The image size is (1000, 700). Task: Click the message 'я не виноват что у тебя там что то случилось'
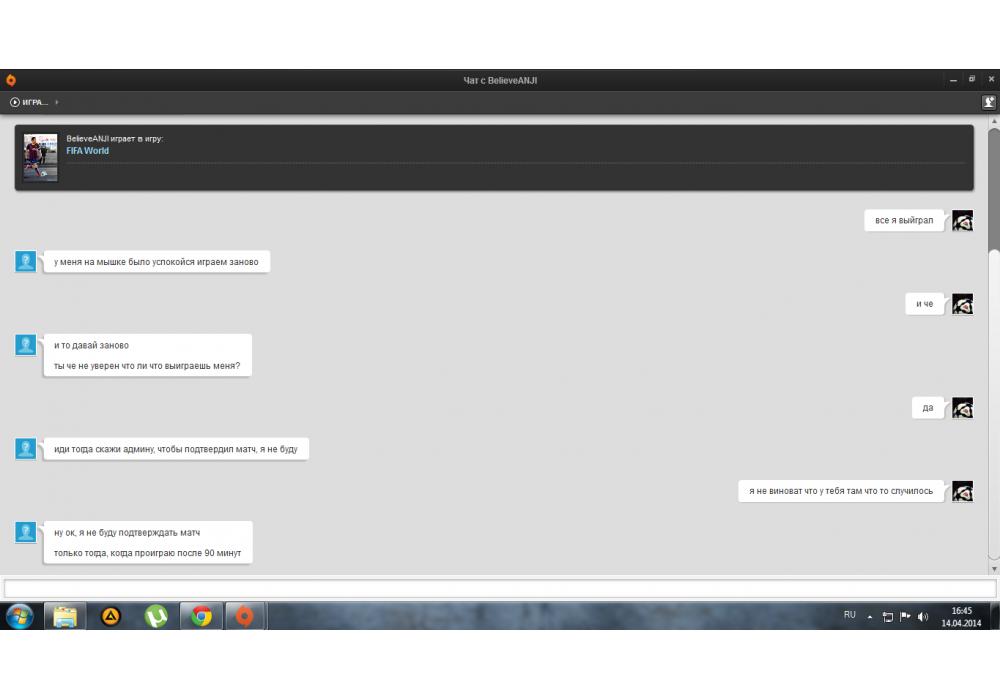841,492
